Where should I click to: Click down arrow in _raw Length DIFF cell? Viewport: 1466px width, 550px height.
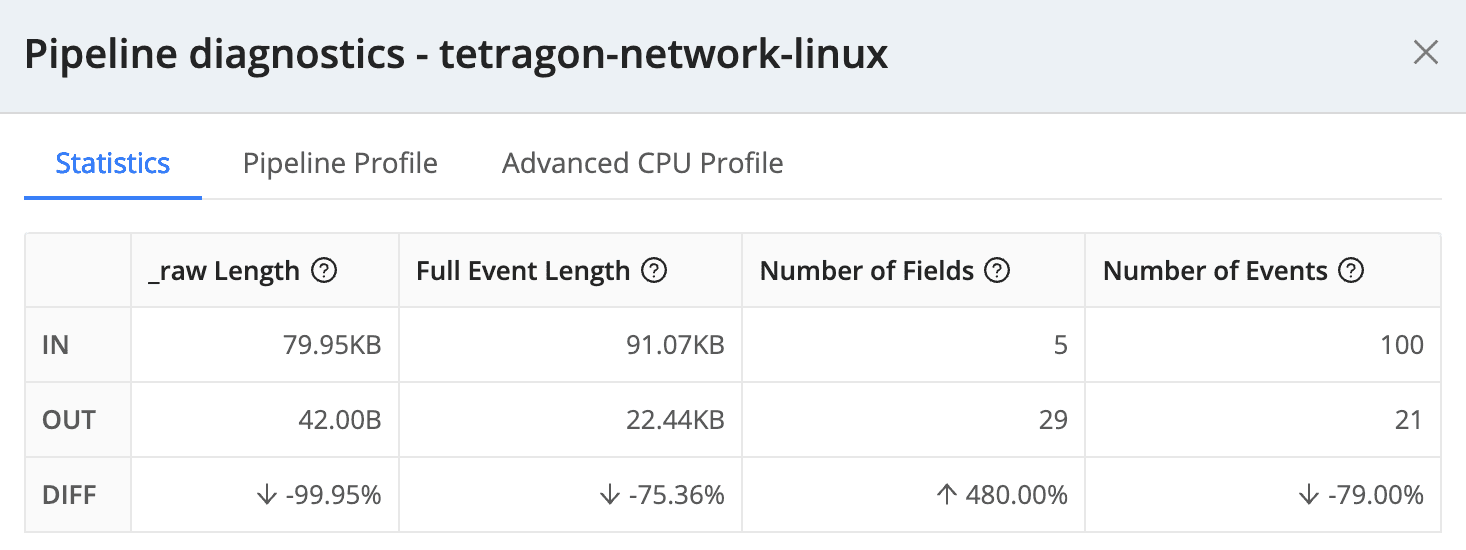tap(265, 495)
